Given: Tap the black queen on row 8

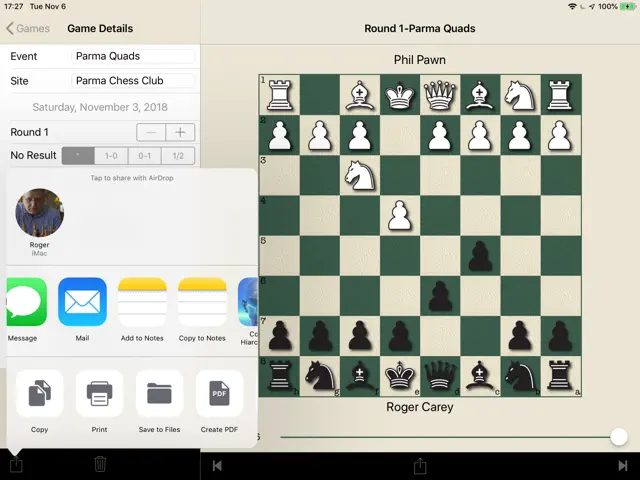Looking at the screenshot, I should (x=440, y=376).
